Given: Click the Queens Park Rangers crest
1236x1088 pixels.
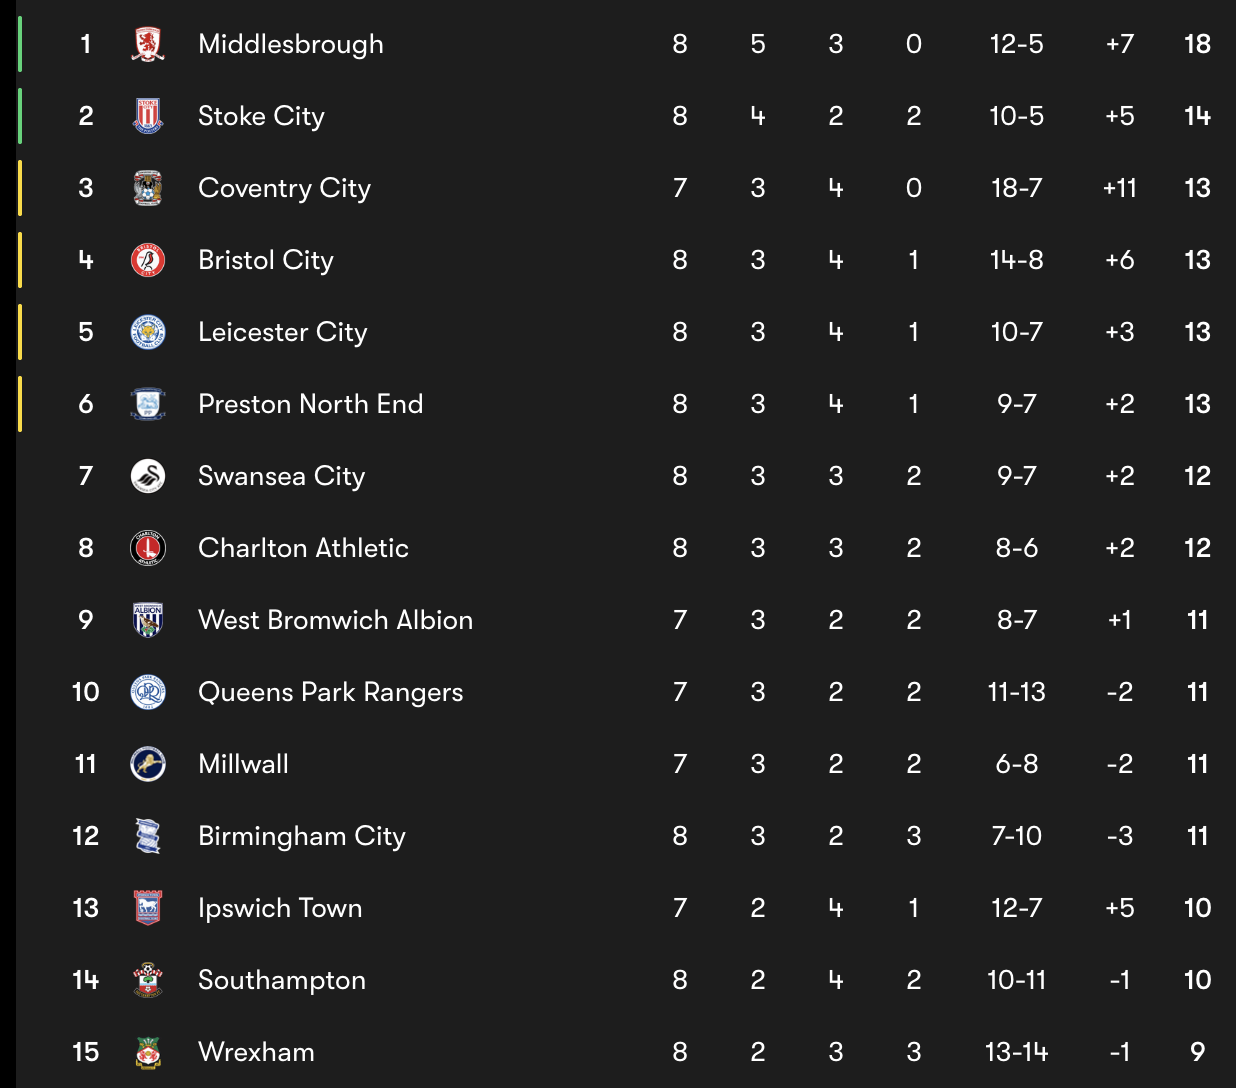Looking at the screenshot, I should click(x=148, y=692).
